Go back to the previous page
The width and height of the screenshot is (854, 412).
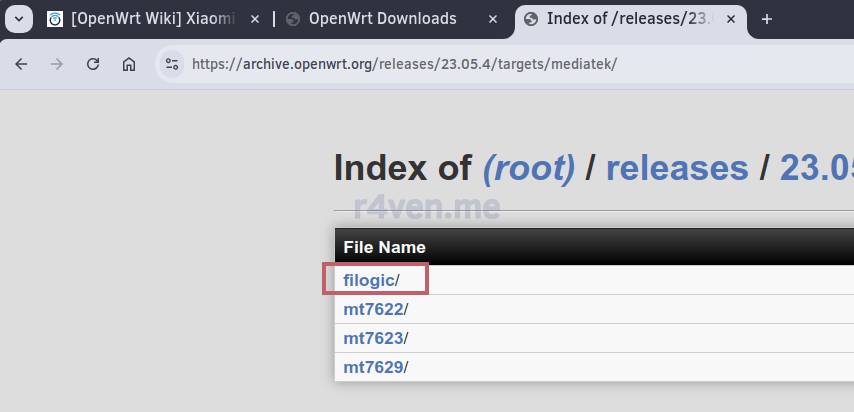22,64
